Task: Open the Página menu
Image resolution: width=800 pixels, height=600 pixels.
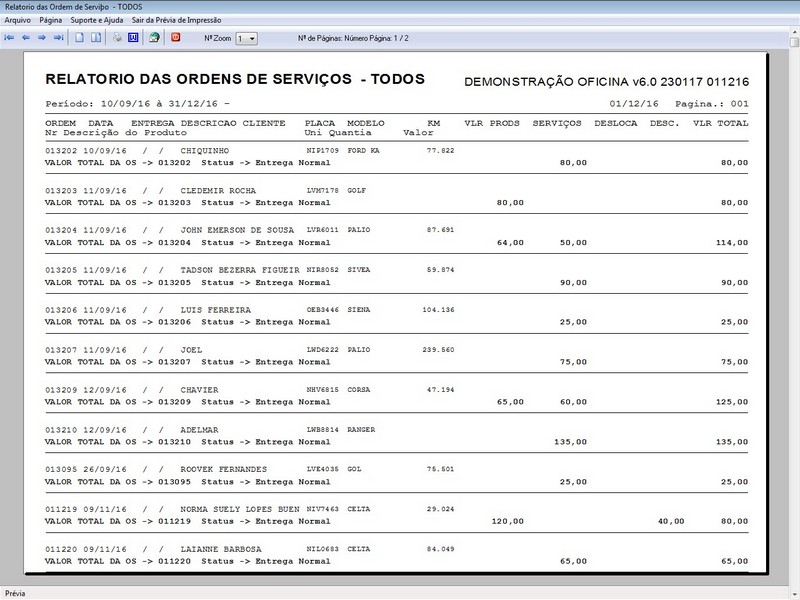Action: pyautogui.click(x=51, y=20)
